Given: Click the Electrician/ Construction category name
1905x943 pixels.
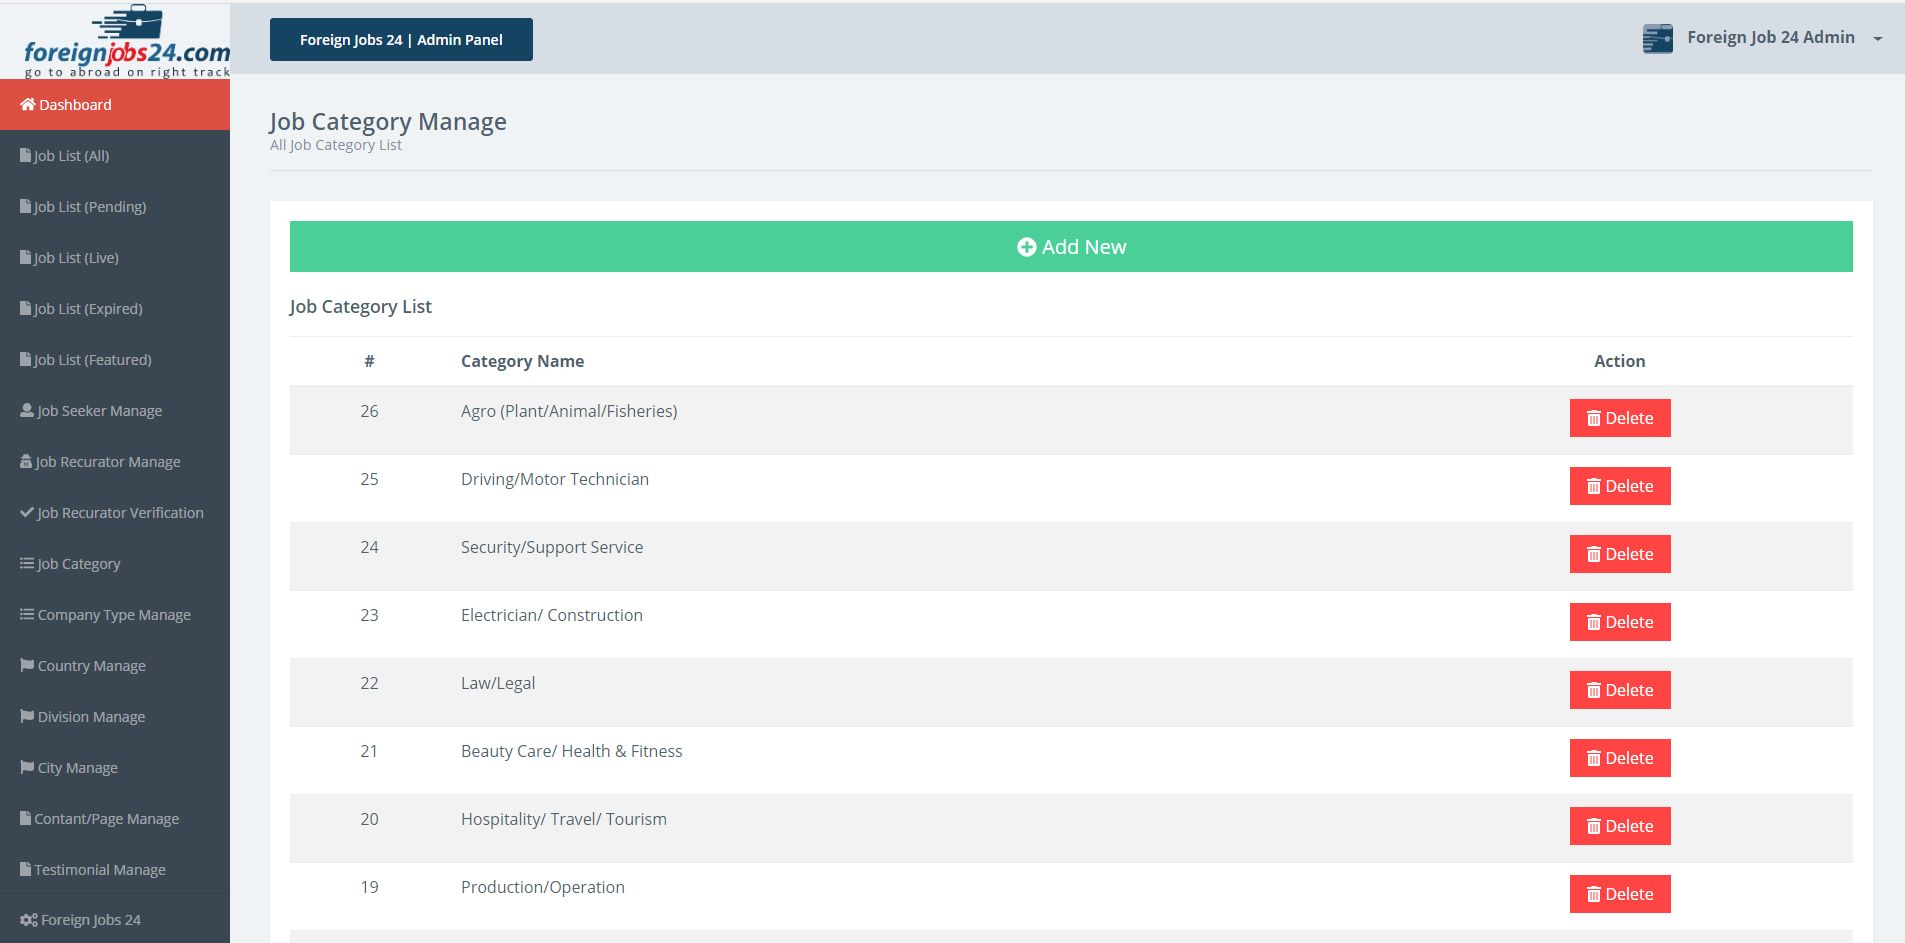Looking at the screenshot, I should pyautogui.click(x=552, y=615).
